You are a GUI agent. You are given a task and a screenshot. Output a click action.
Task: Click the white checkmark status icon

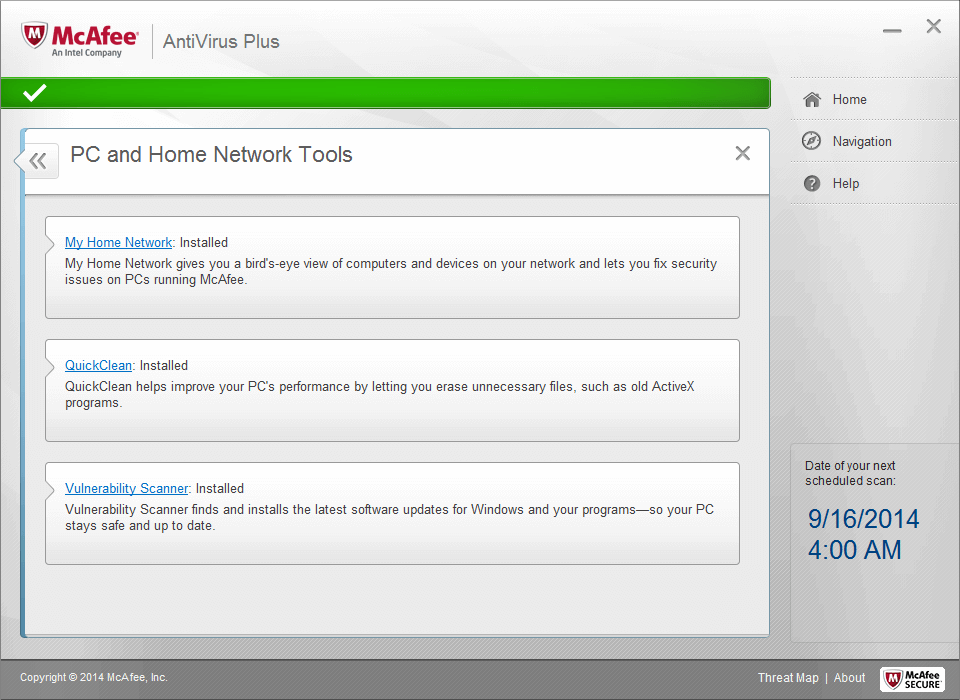[x=35, y=93]
